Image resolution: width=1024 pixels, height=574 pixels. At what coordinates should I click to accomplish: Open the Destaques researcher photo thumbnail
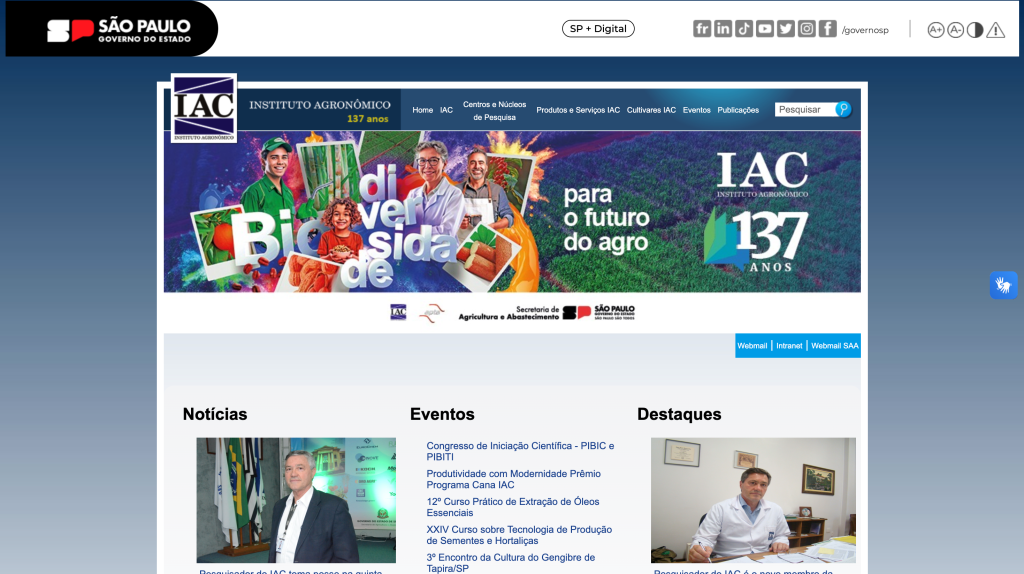coord(753,500)
